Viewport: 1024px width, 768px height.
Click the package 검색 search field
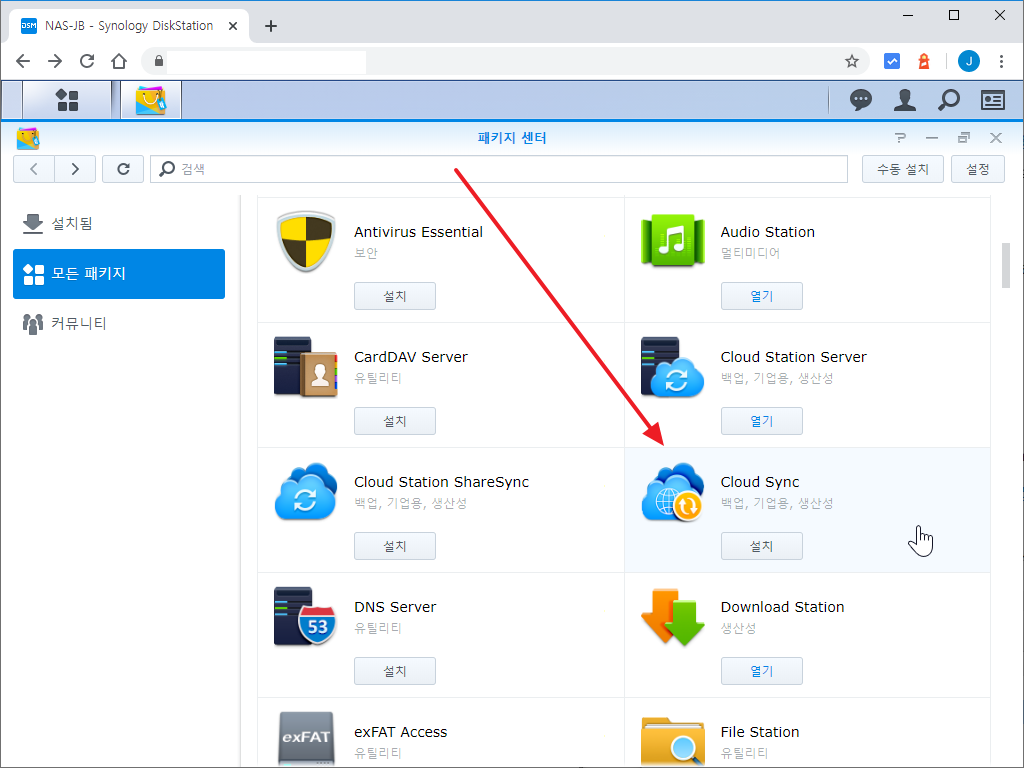click(499, 169)
